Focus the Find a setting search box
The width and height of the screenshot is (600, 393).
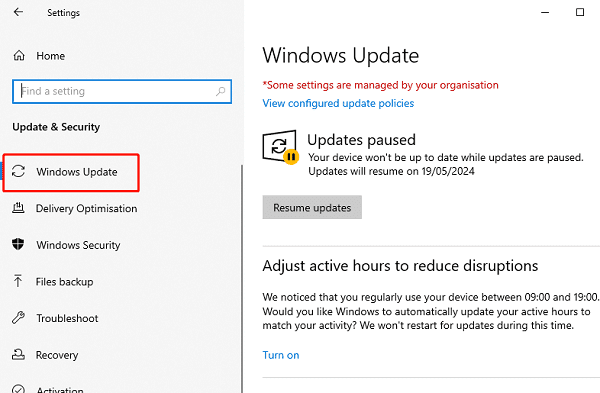[122, 91]
